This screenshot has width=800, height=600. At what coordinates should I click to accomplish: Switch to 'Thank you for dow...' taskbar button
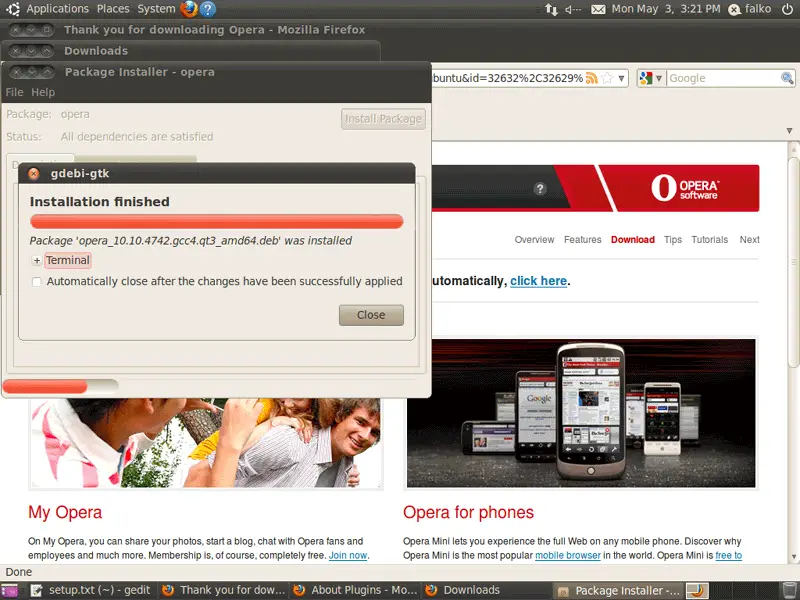click(x=223, y=590)
